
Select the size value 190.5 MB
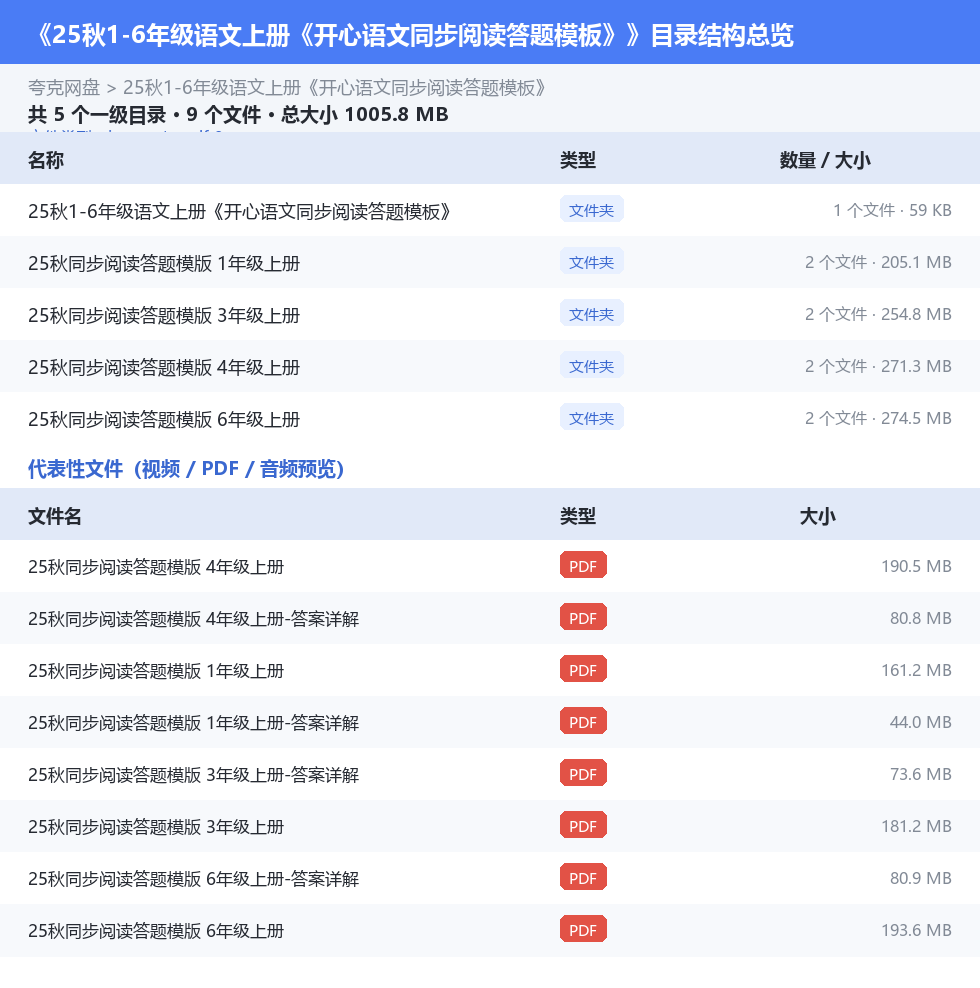916,566
